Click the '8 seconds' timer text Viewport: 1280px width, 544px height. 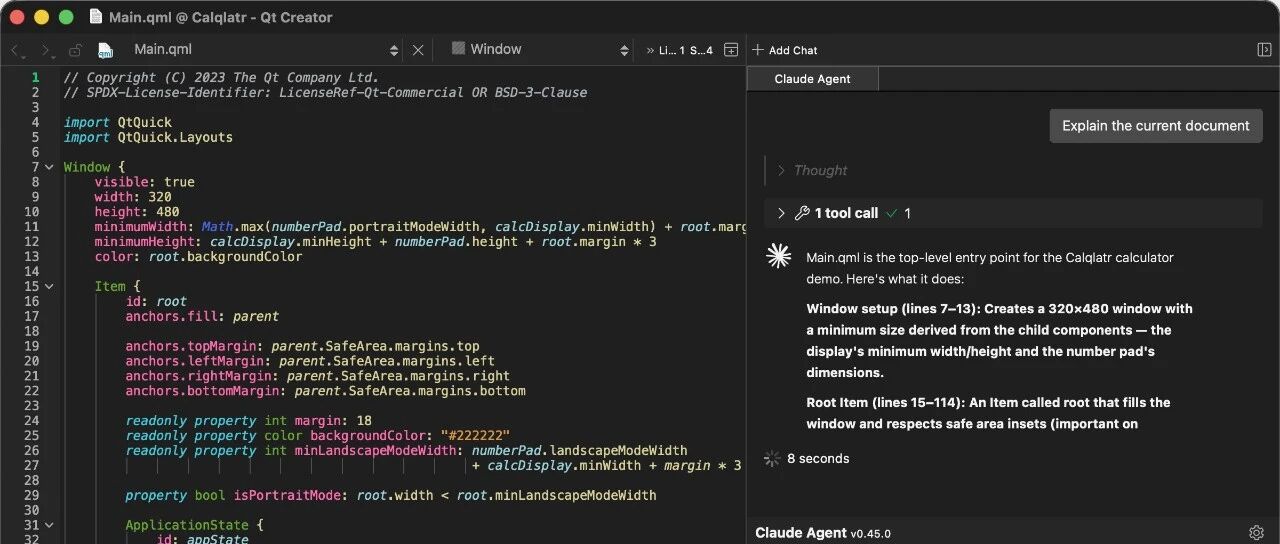coord(818,459)
